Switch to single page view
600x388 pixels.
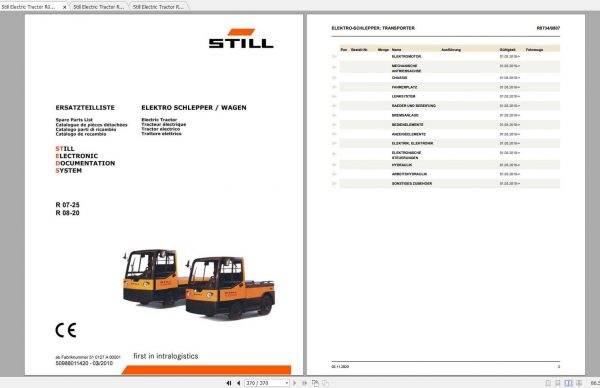pos(548,383)
